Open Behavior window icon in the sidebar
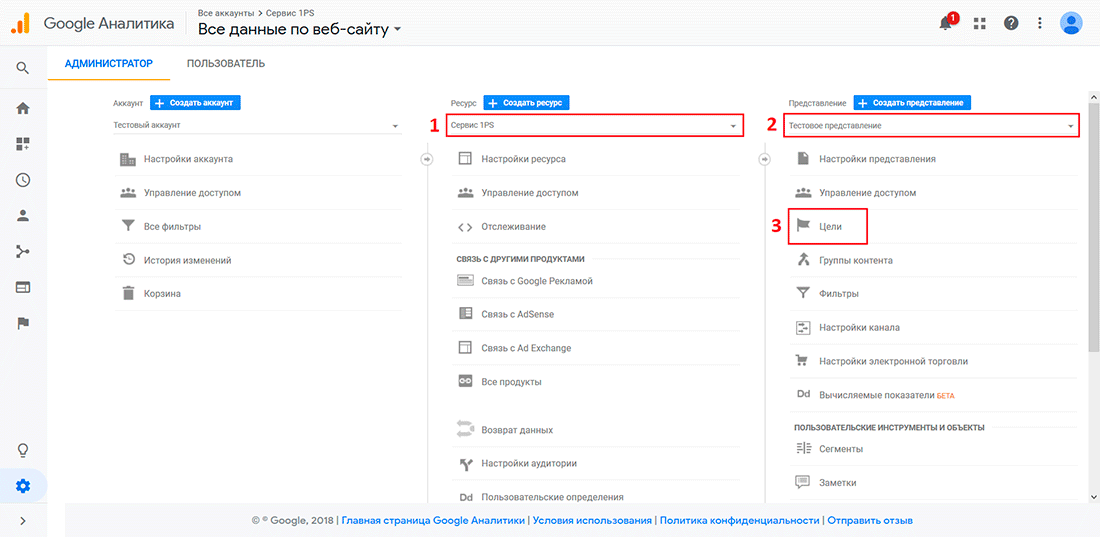 coord(23,288)
